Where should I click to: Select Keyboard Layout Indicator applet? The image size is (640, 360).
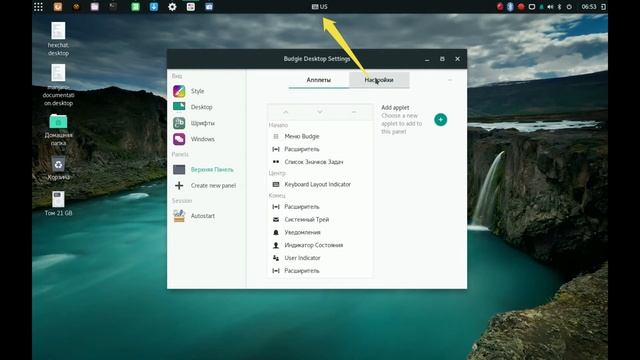tap(320, 184)
